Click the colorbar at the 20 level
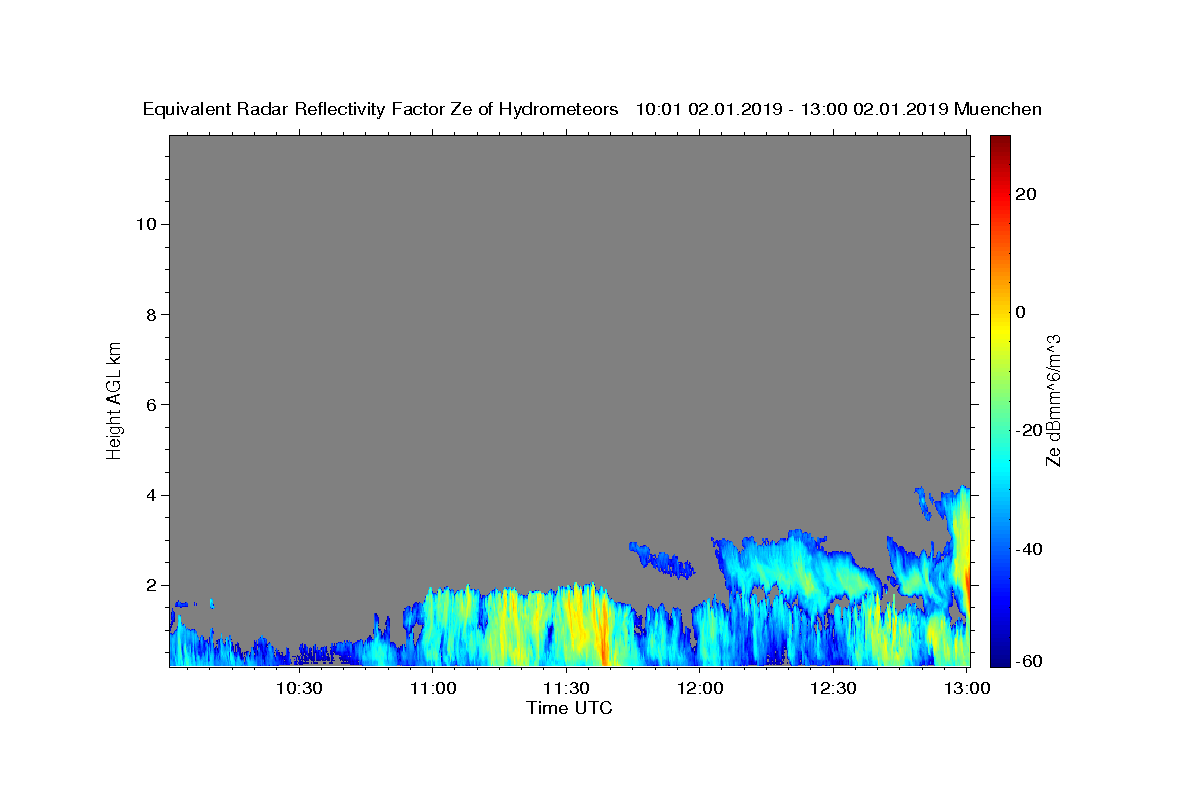Screen dimensions: 1200x800 tap(1000, 194)
